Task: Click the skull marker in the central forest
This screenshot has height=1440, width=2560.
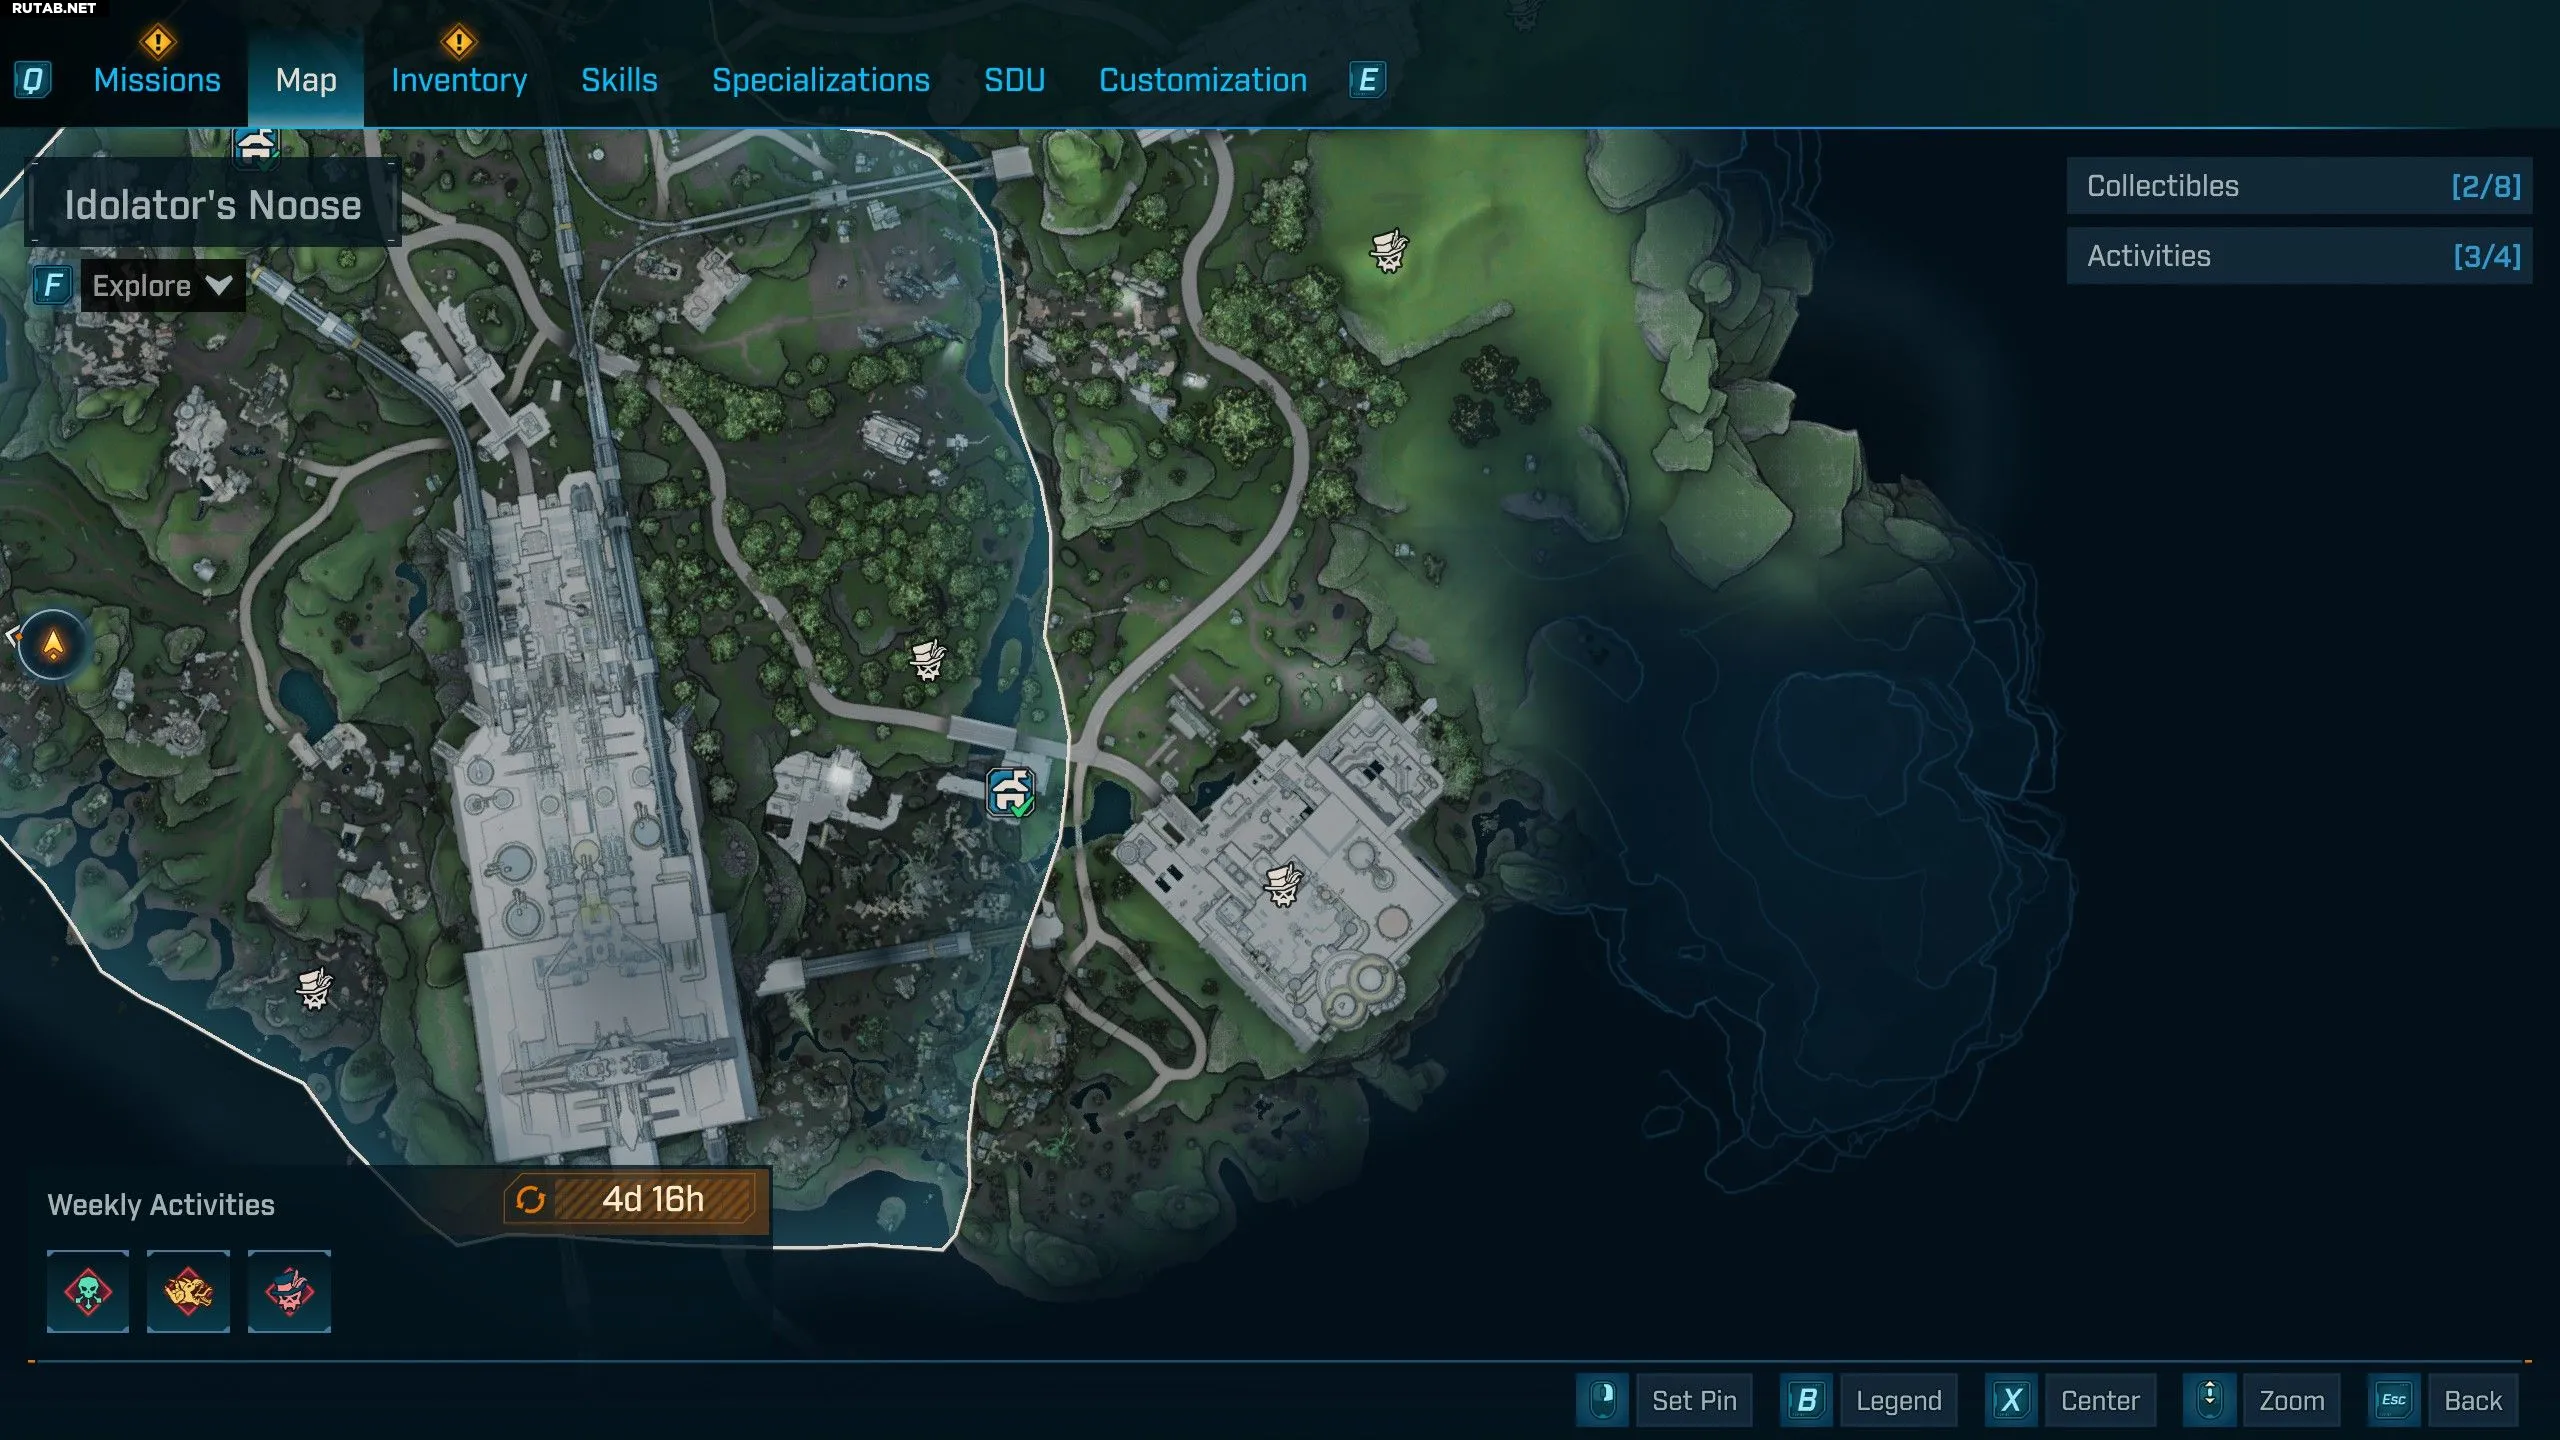Action: tap(927, 660)
